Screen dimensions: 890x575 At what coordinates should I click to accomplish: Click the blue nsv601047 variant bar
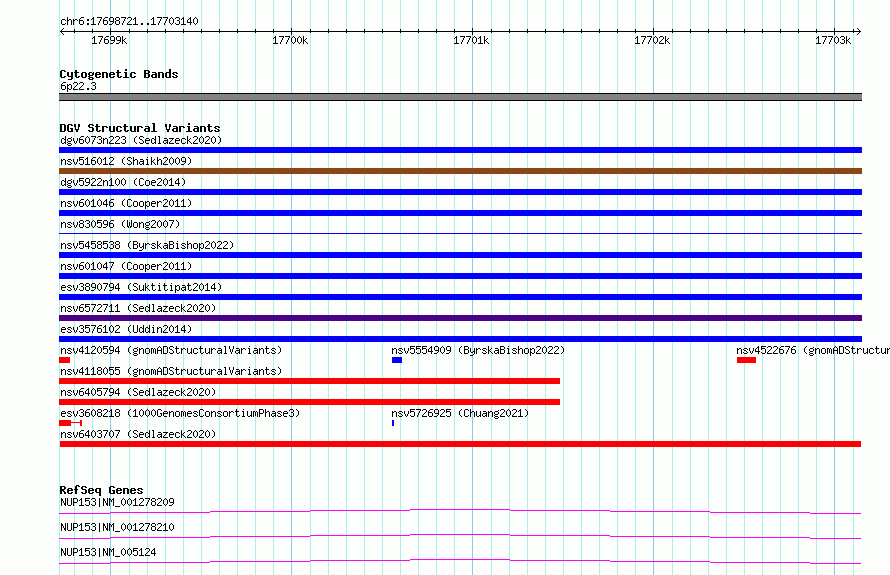pos(460,276)
